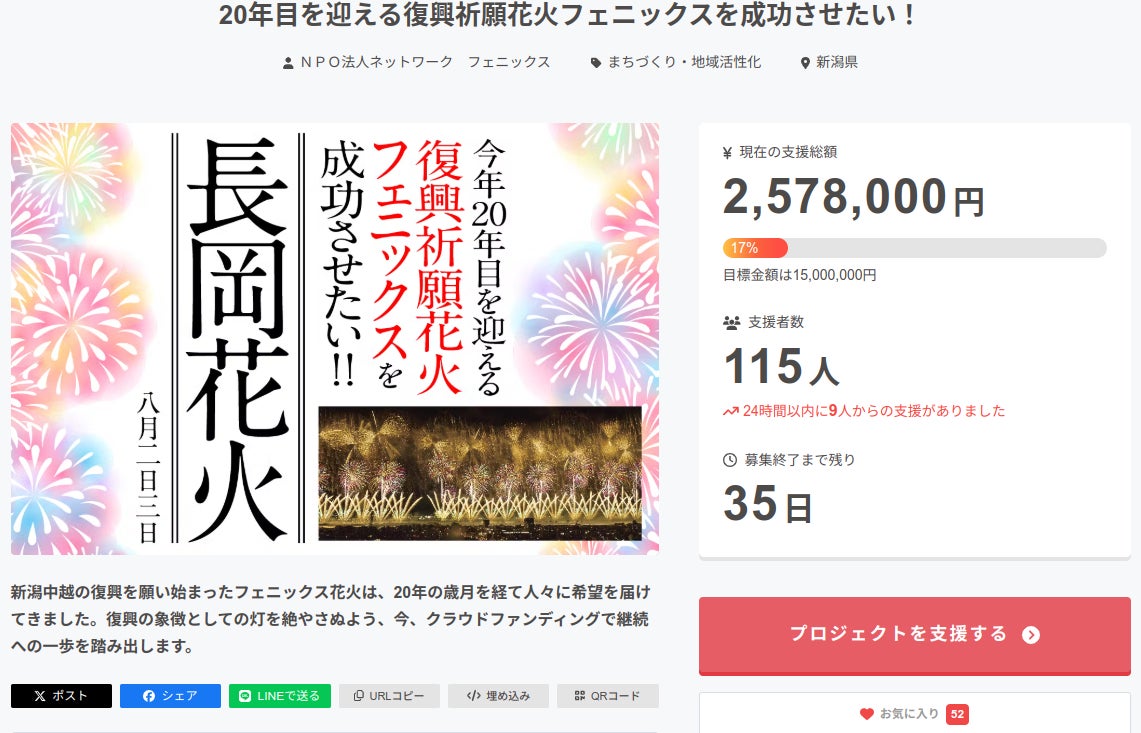Click the URL copy icon

pyautogui.click(x=358, y=696)
